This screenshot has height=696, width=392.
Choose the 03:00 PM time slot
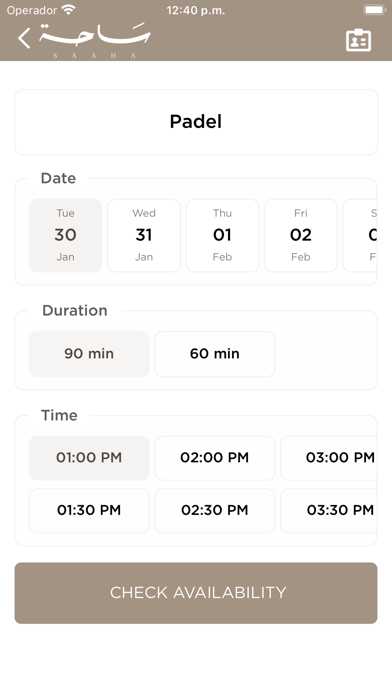coord(329,458)
